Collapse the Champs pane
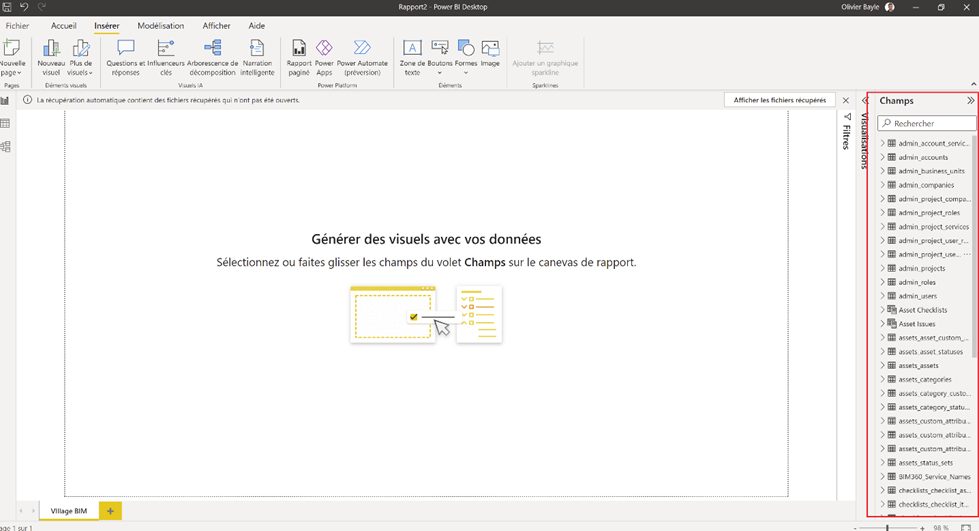Image resolution: width=979 pixels, height=531 pixels. 970,101
